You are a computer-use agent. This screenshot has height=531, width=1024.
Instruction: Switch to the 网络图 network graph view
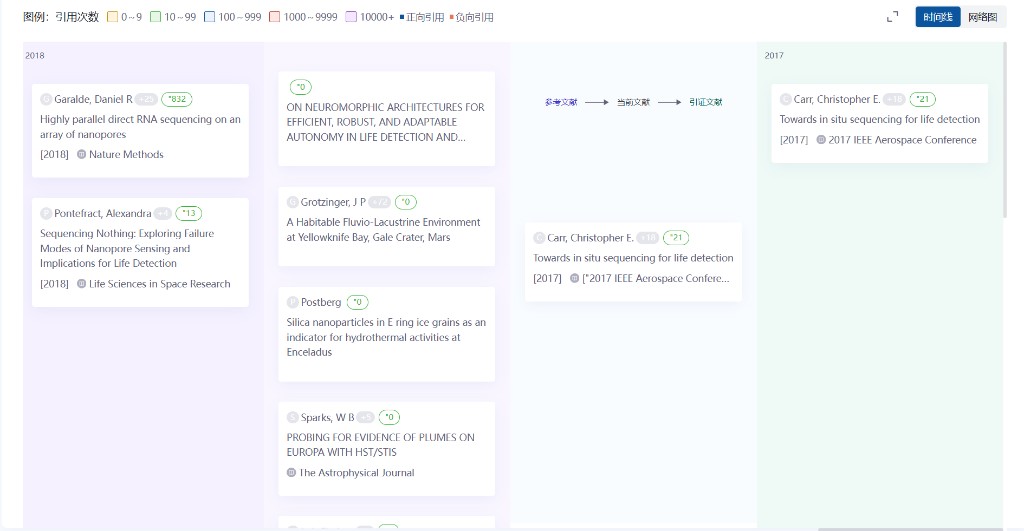pyautogui.click(x=982, y=17)
